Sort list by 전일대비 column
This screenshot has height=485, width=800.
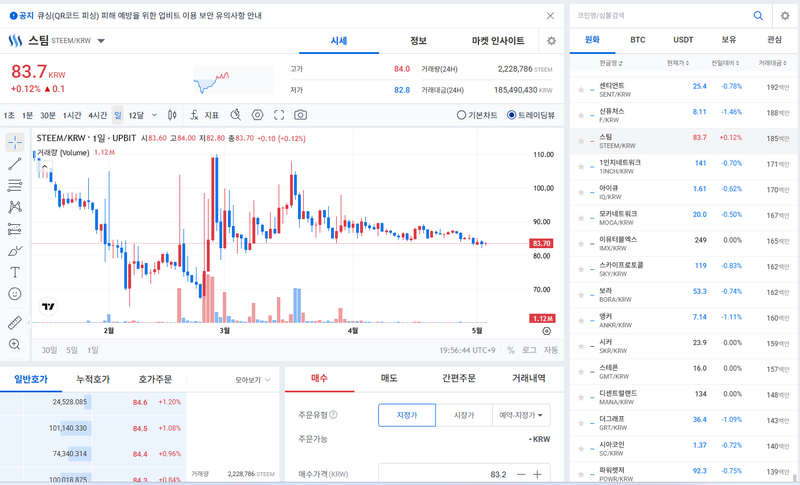tap(725, 63)
